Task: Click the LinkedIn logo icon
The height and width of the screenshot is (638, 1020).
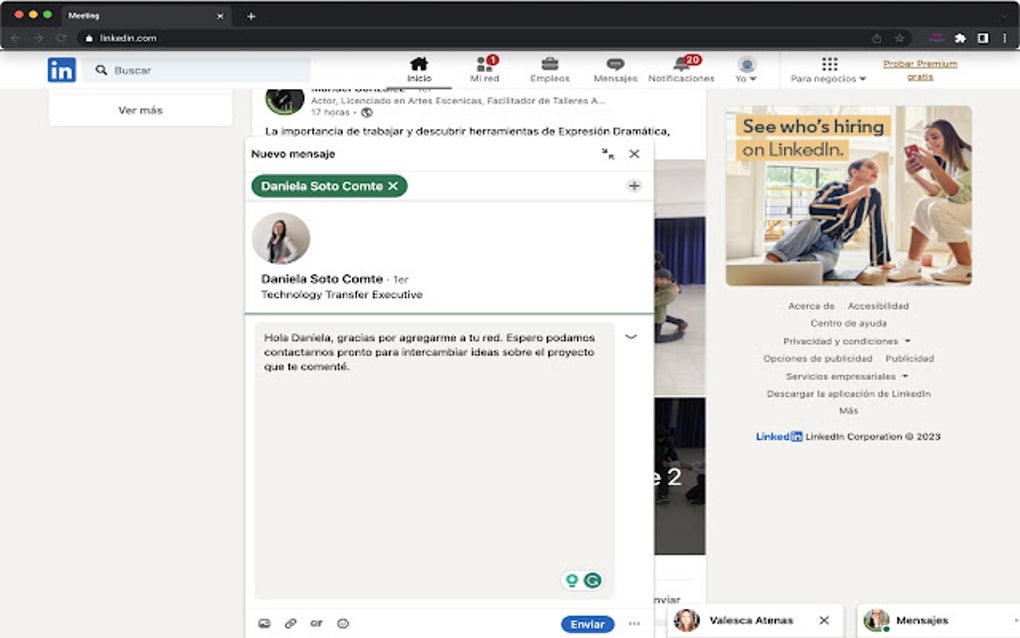Action: click(61, 70)
